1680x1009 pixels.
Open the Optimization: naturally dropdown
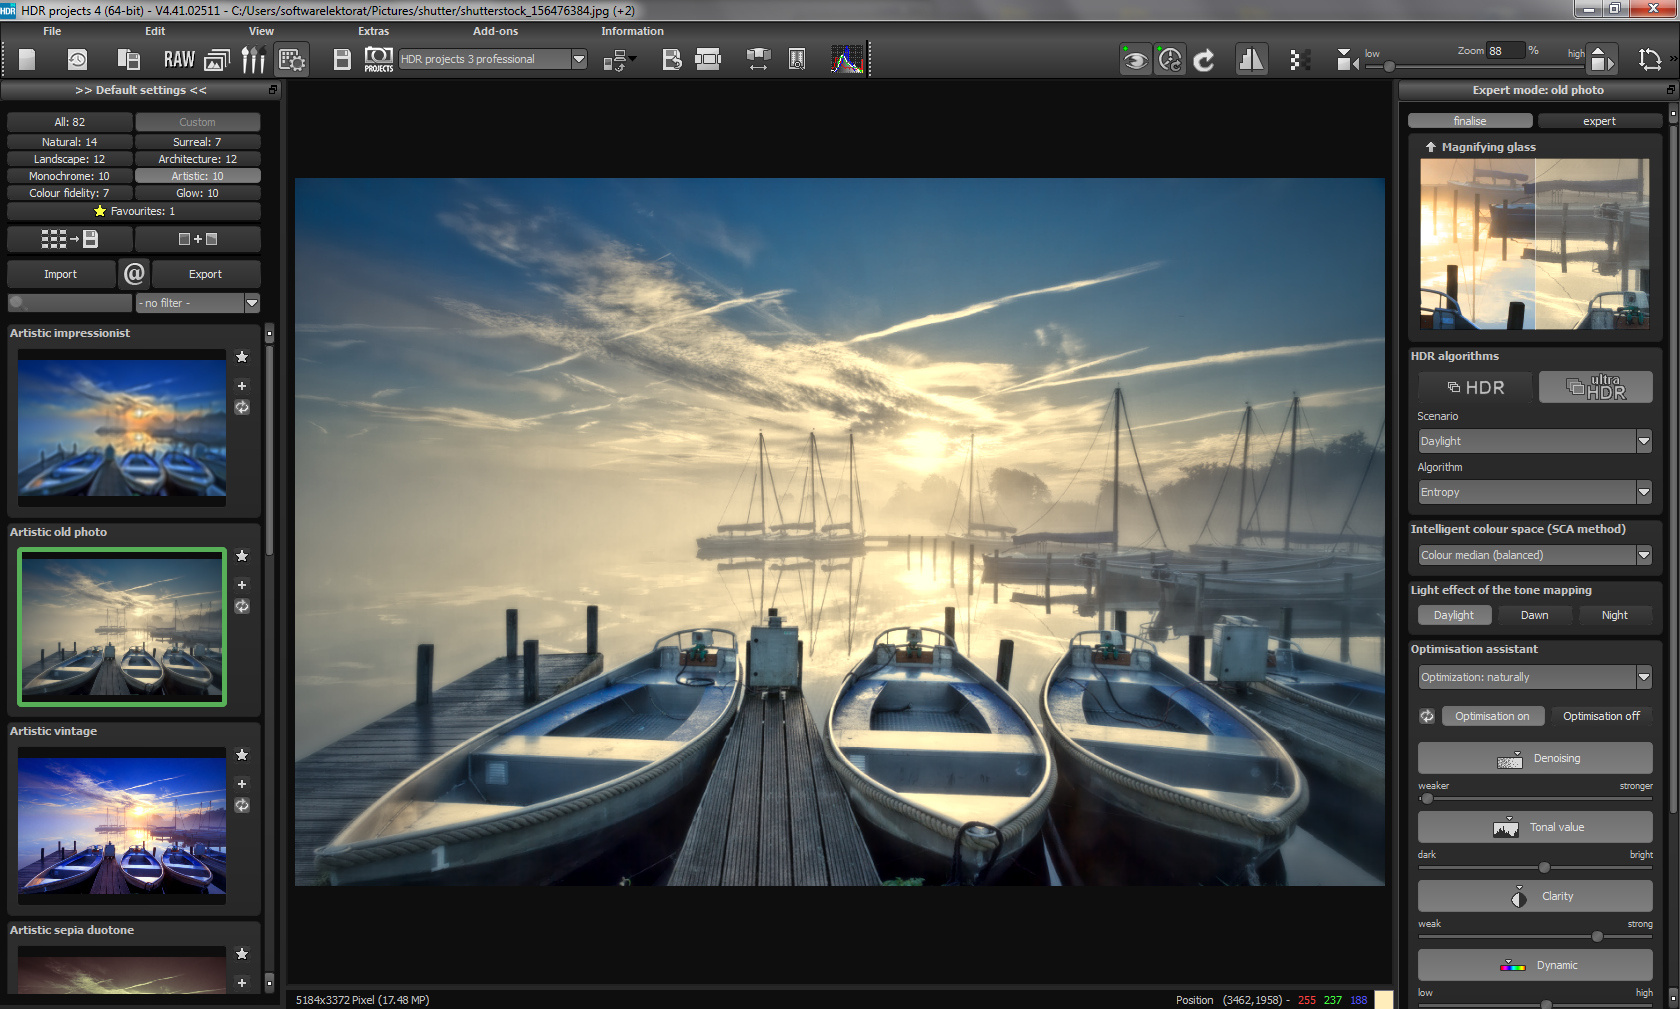click(1535, 677)
